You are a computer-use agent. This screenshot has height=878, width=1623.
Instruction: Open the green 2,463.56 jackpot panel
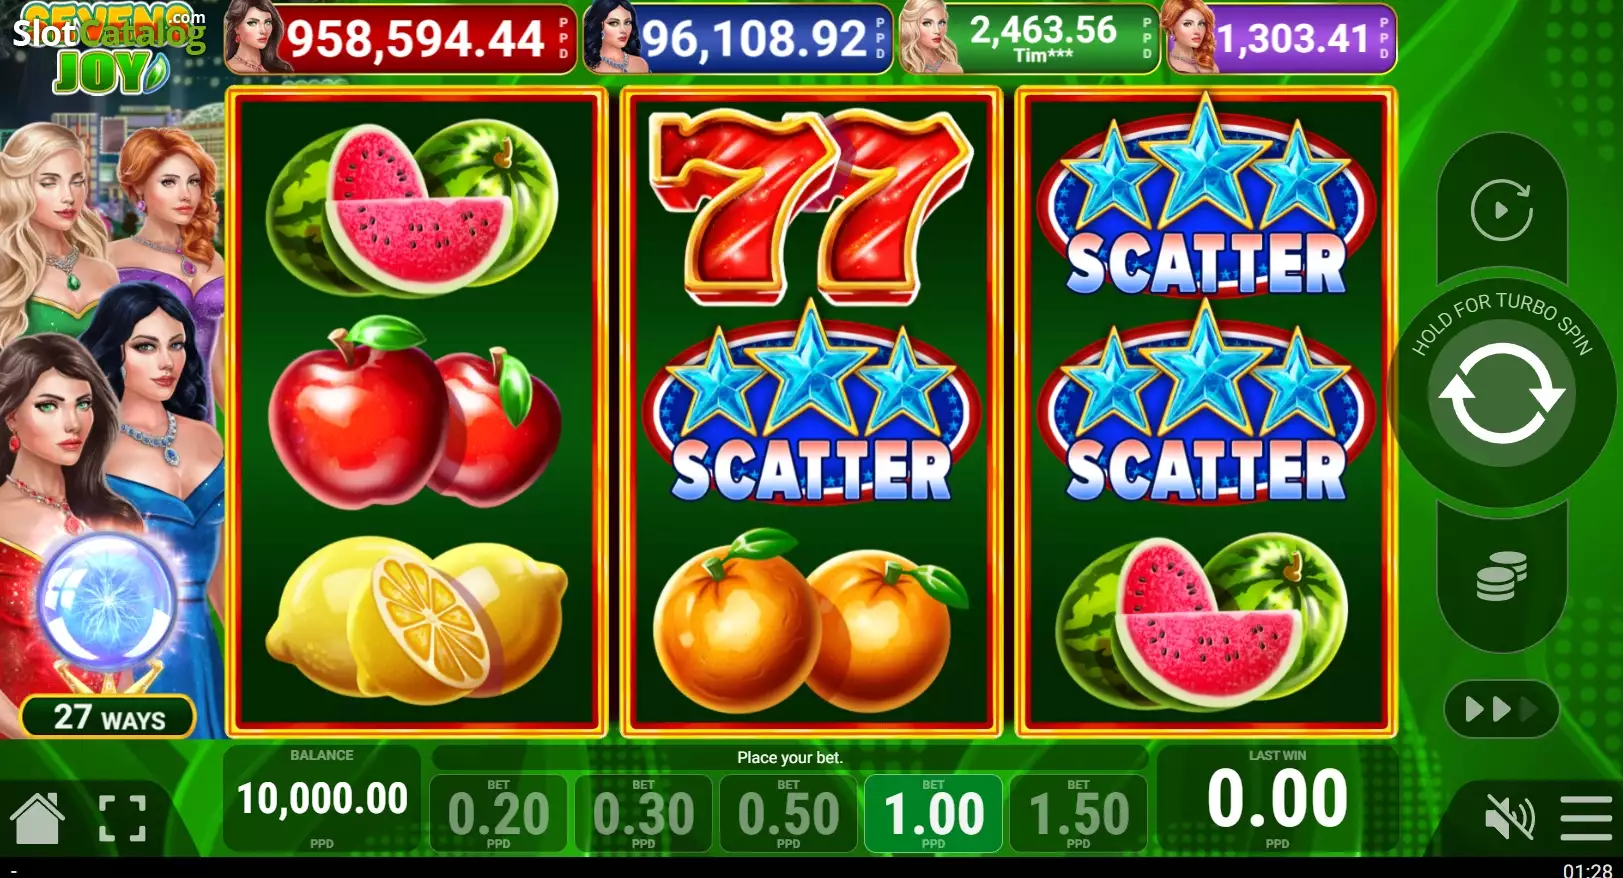(x=1029, y=38)
